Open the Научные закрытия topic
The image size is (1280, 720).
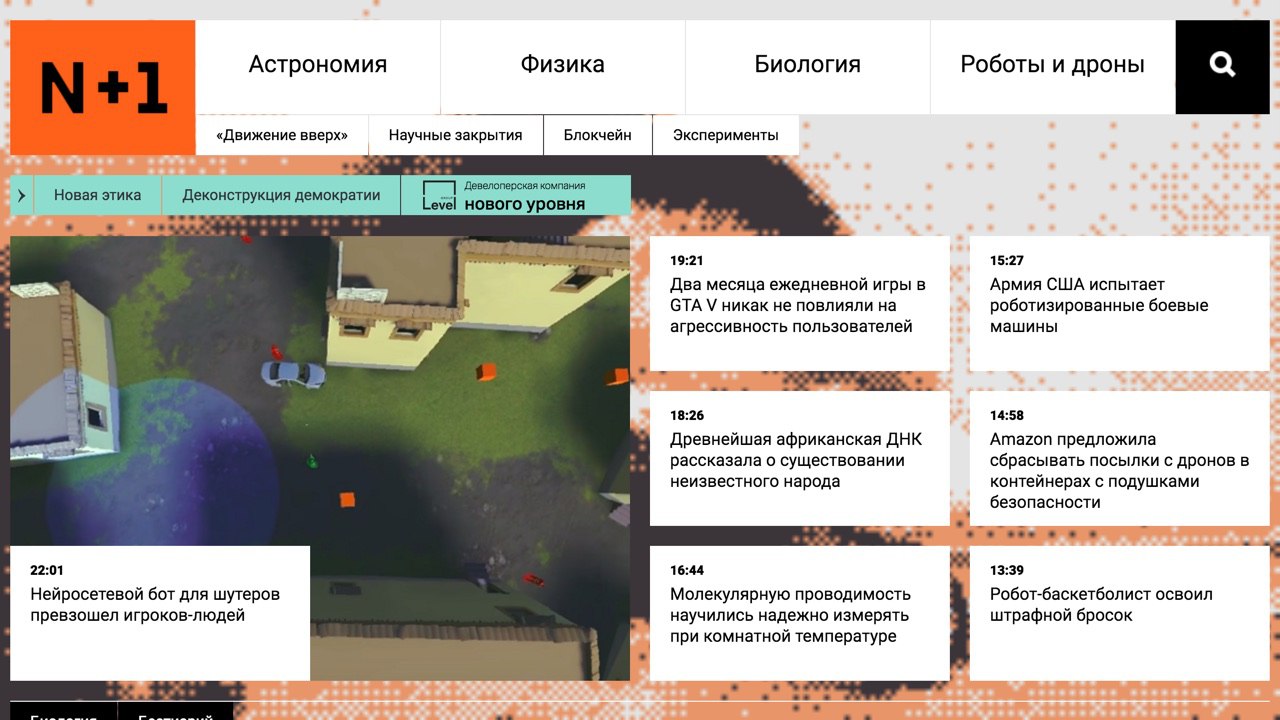coord(456,135)
